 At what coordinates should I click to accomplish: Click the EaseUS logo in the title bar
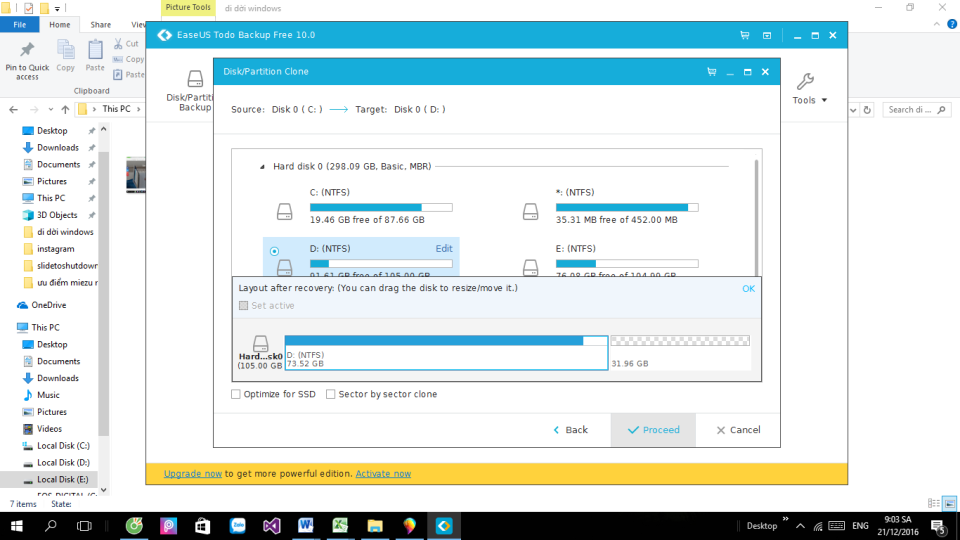[165, 36]
